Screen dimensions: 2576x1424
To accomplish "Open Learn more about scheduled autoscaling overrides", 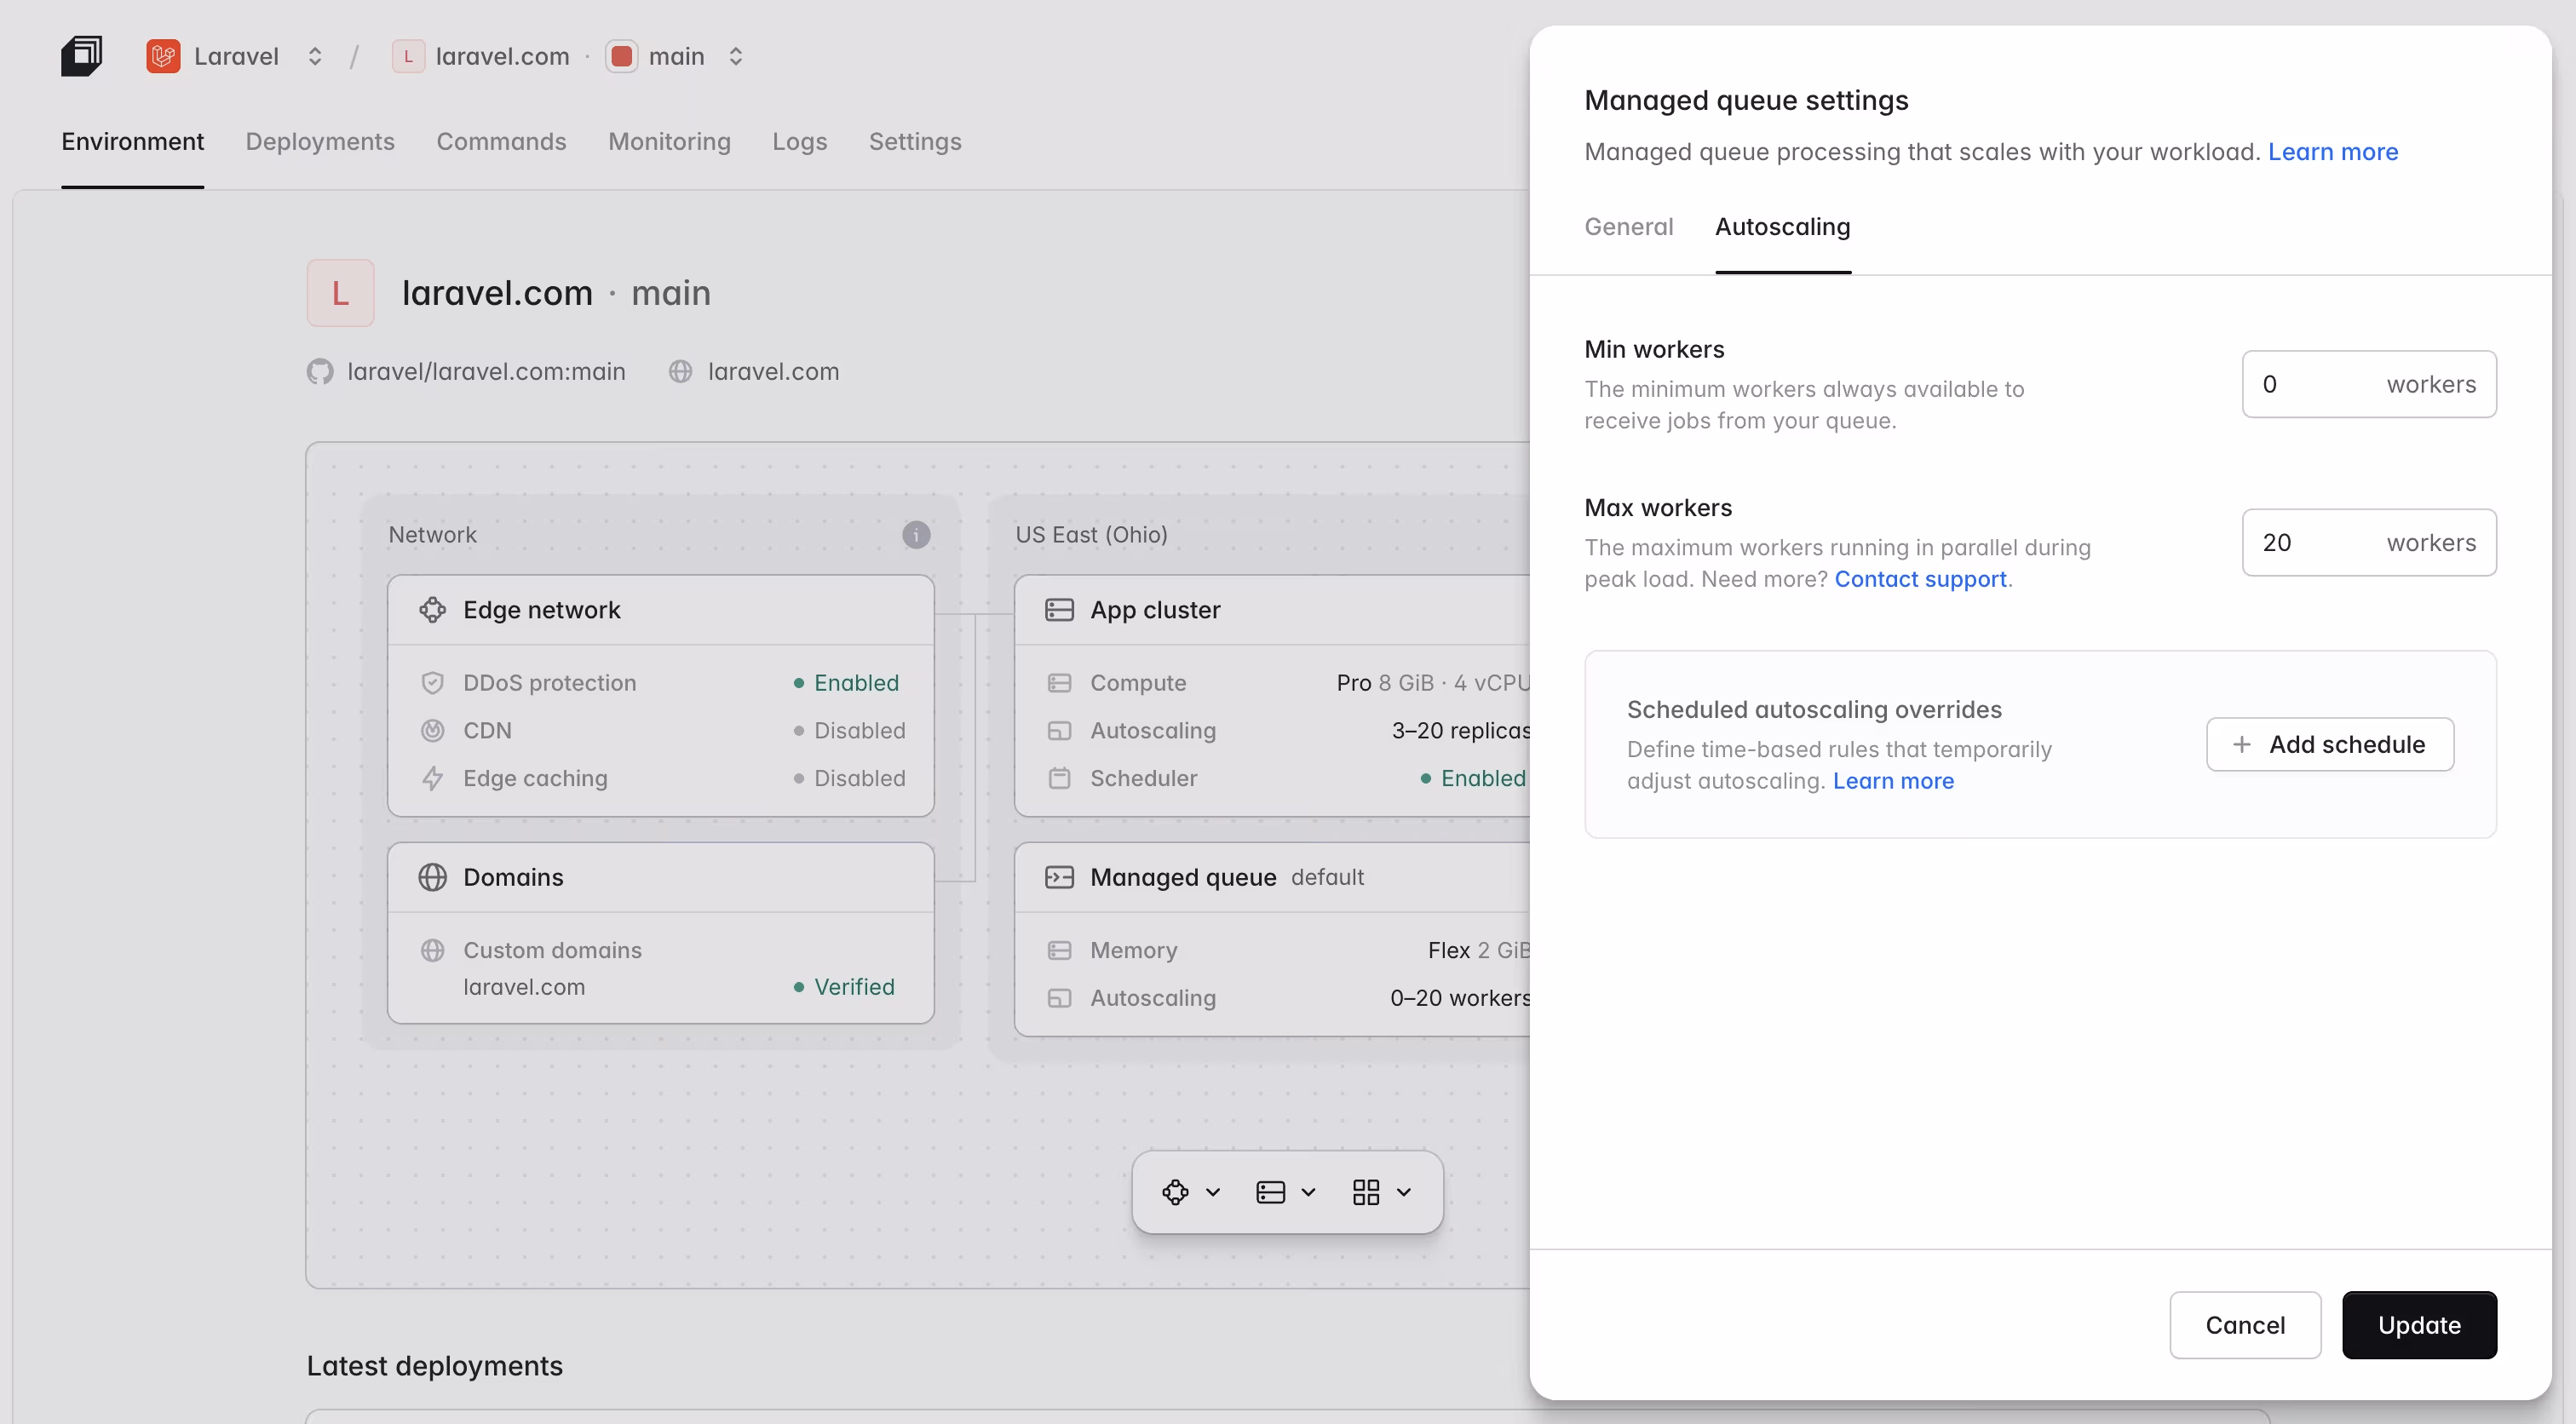I will point(1893,781).
